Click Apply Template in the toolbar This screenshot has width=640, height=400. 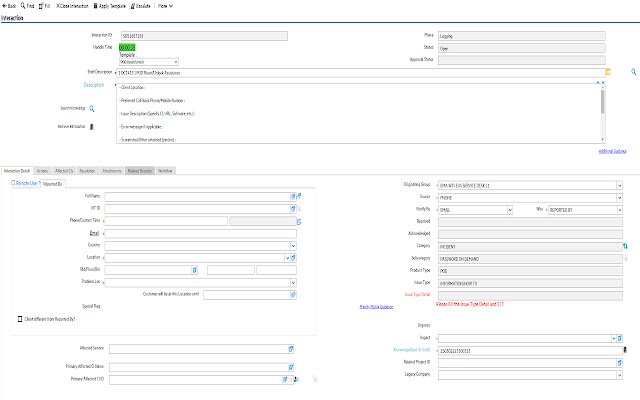tap(109, 6)
